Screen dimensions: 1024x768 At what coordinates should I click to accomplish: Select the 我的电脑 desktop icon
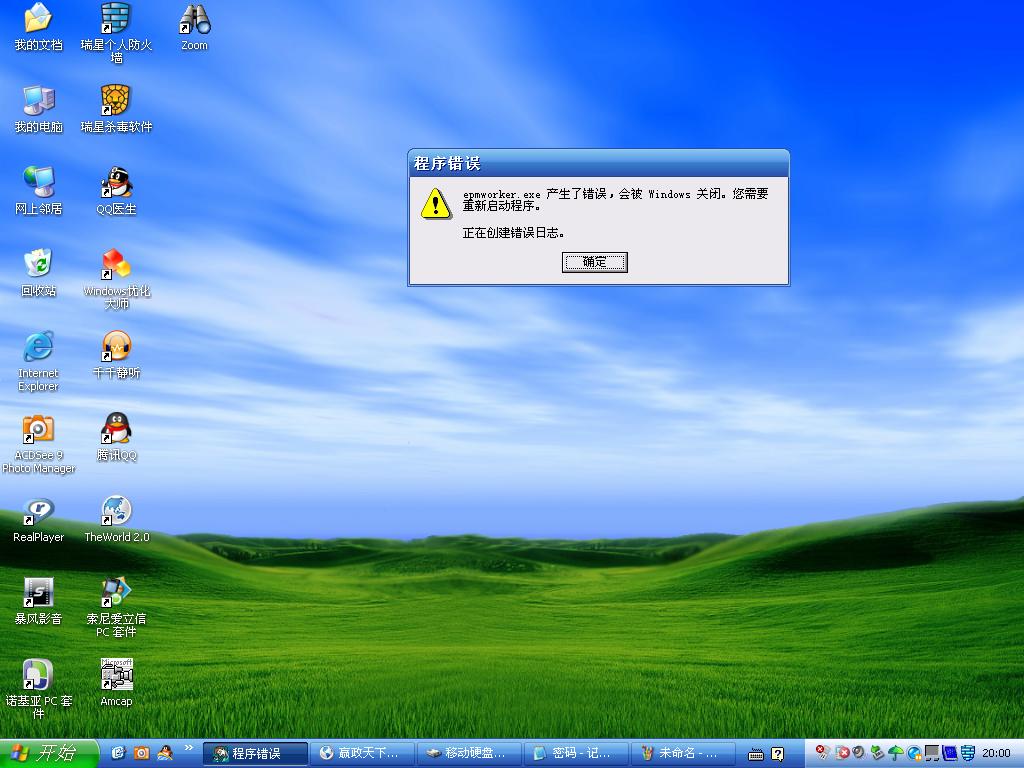pos(39,108)
